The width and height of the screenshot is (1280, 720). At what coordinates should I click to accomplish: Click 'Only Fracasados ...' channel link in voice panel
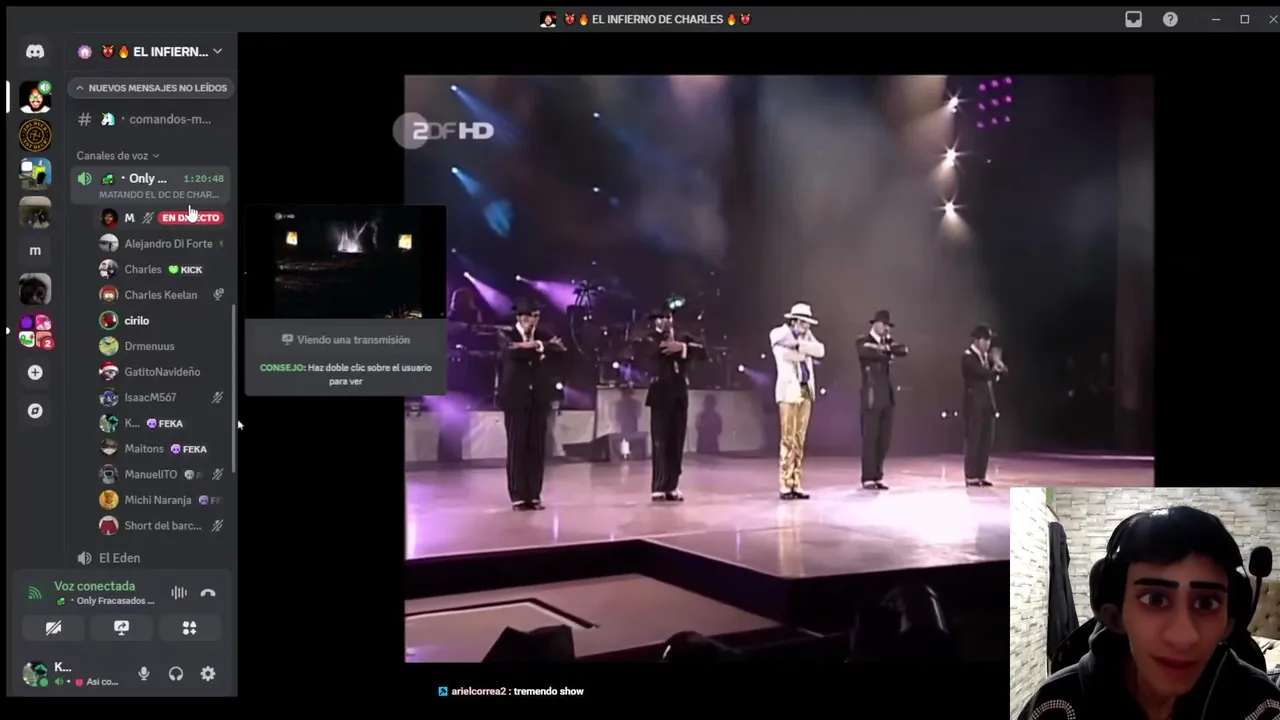coord(105,601)
